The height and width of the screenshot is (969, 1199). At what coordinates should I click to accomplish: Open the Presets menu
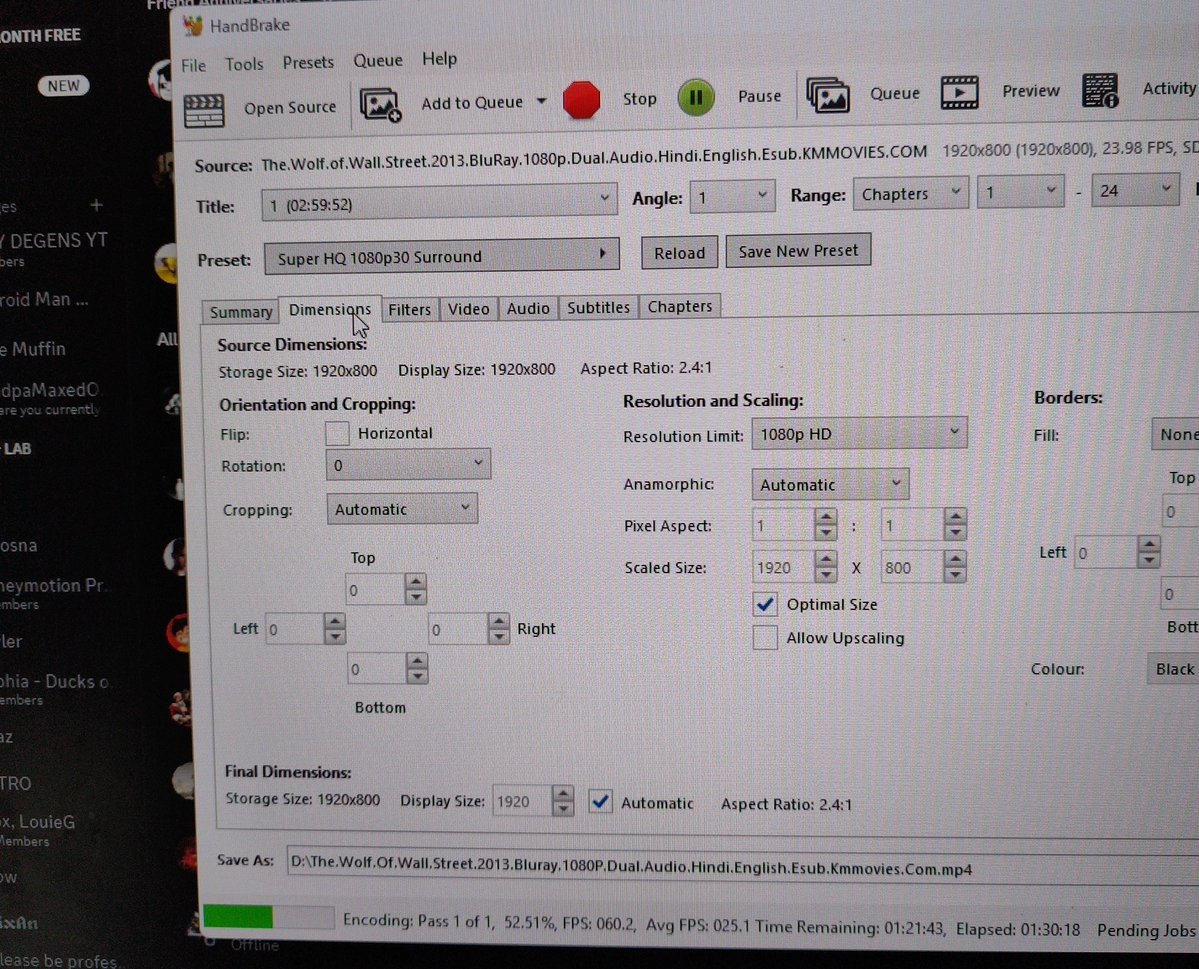pos(308,63)
